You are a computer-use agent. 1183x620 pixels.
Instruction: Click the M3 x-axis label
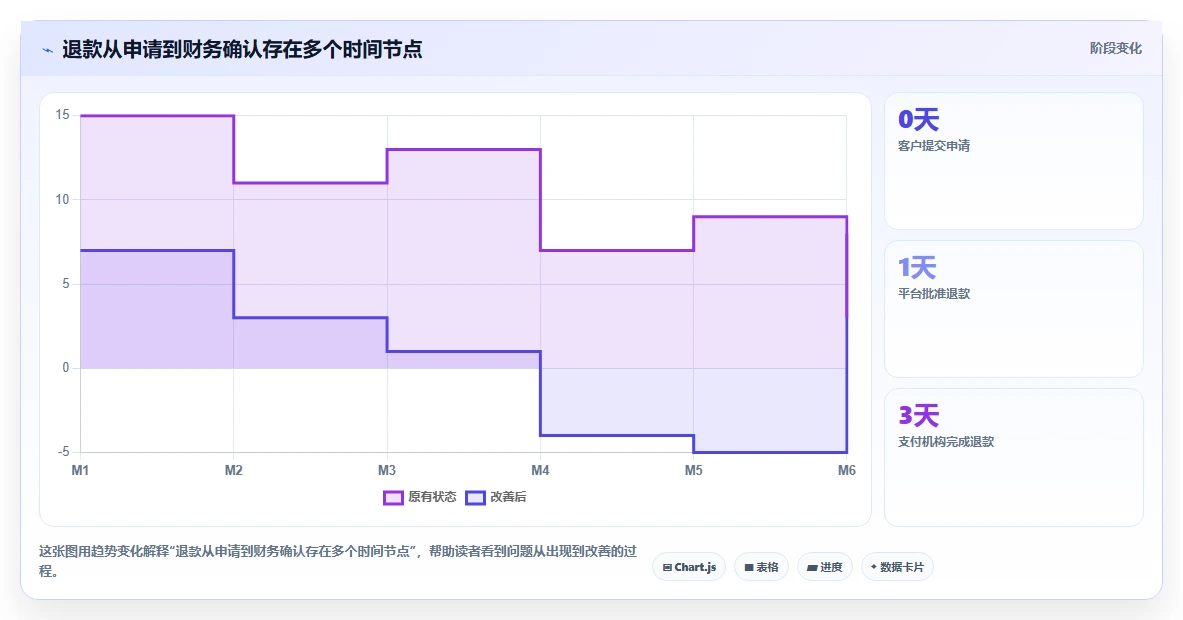(386, 471)
